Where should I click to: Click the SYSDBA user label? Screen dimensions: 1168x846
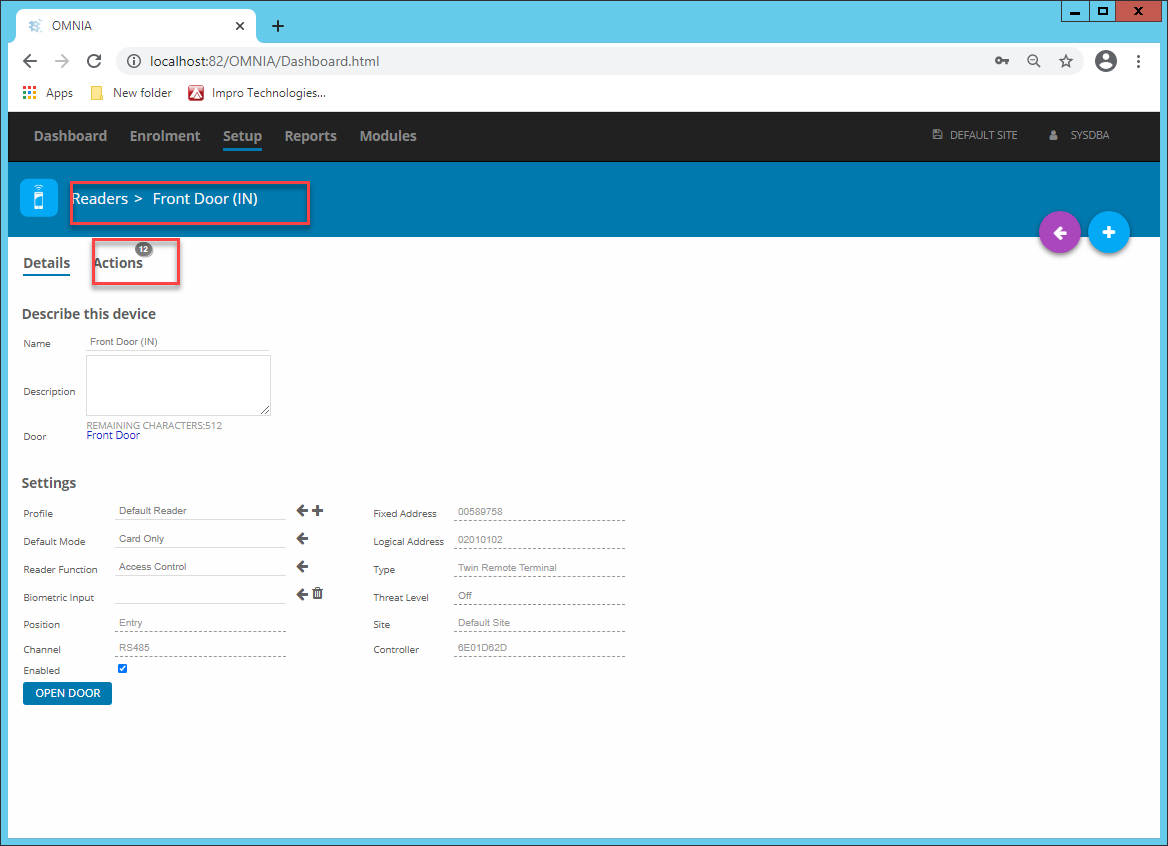[x=1090, y=136]
